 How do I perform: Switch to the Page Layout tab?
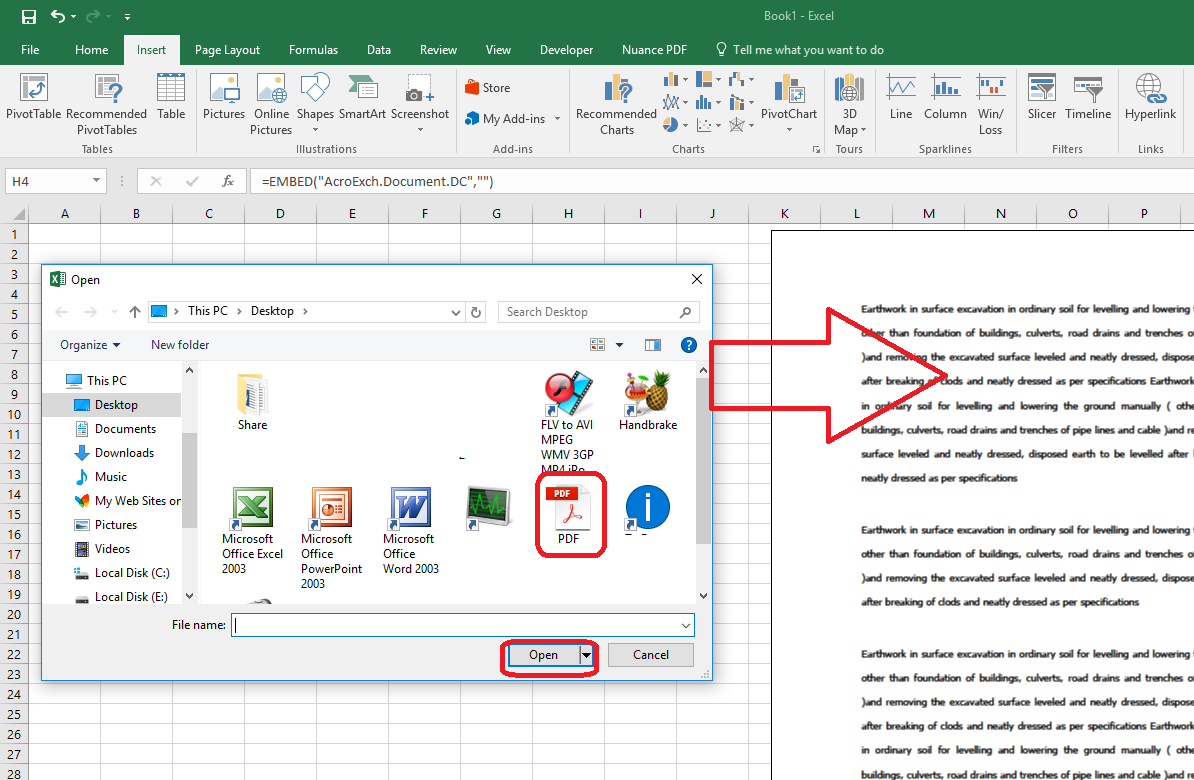tap(227, 50)
